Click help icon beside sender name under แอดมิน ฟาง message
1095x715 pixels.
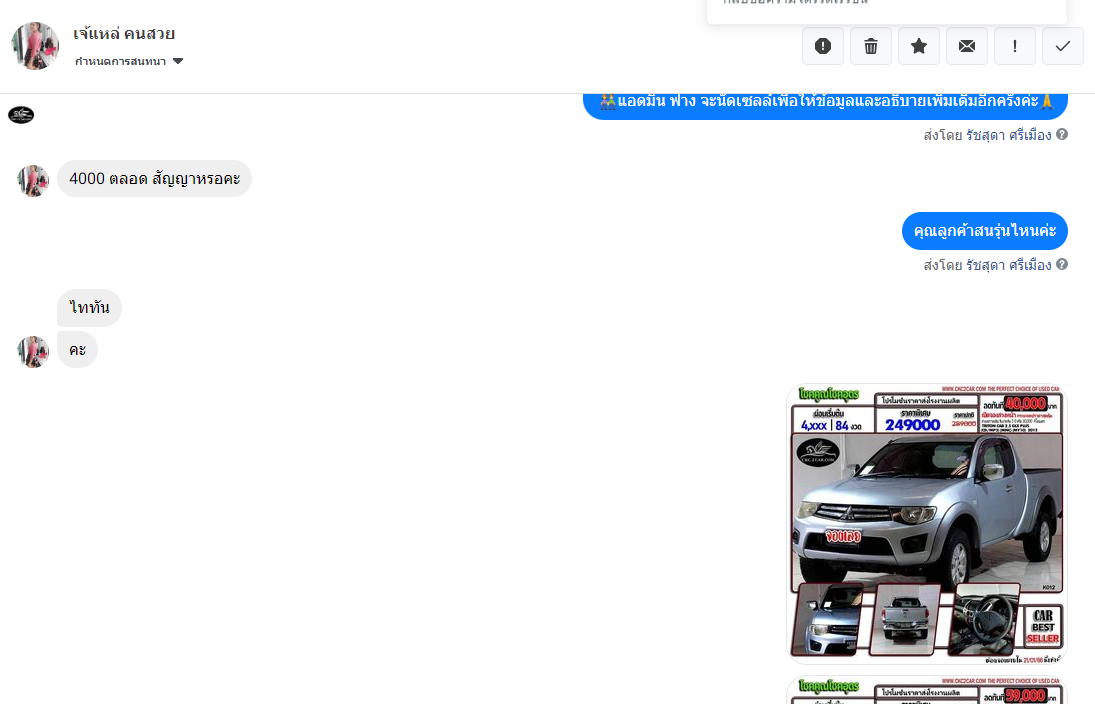click(x=1061, y=134)
